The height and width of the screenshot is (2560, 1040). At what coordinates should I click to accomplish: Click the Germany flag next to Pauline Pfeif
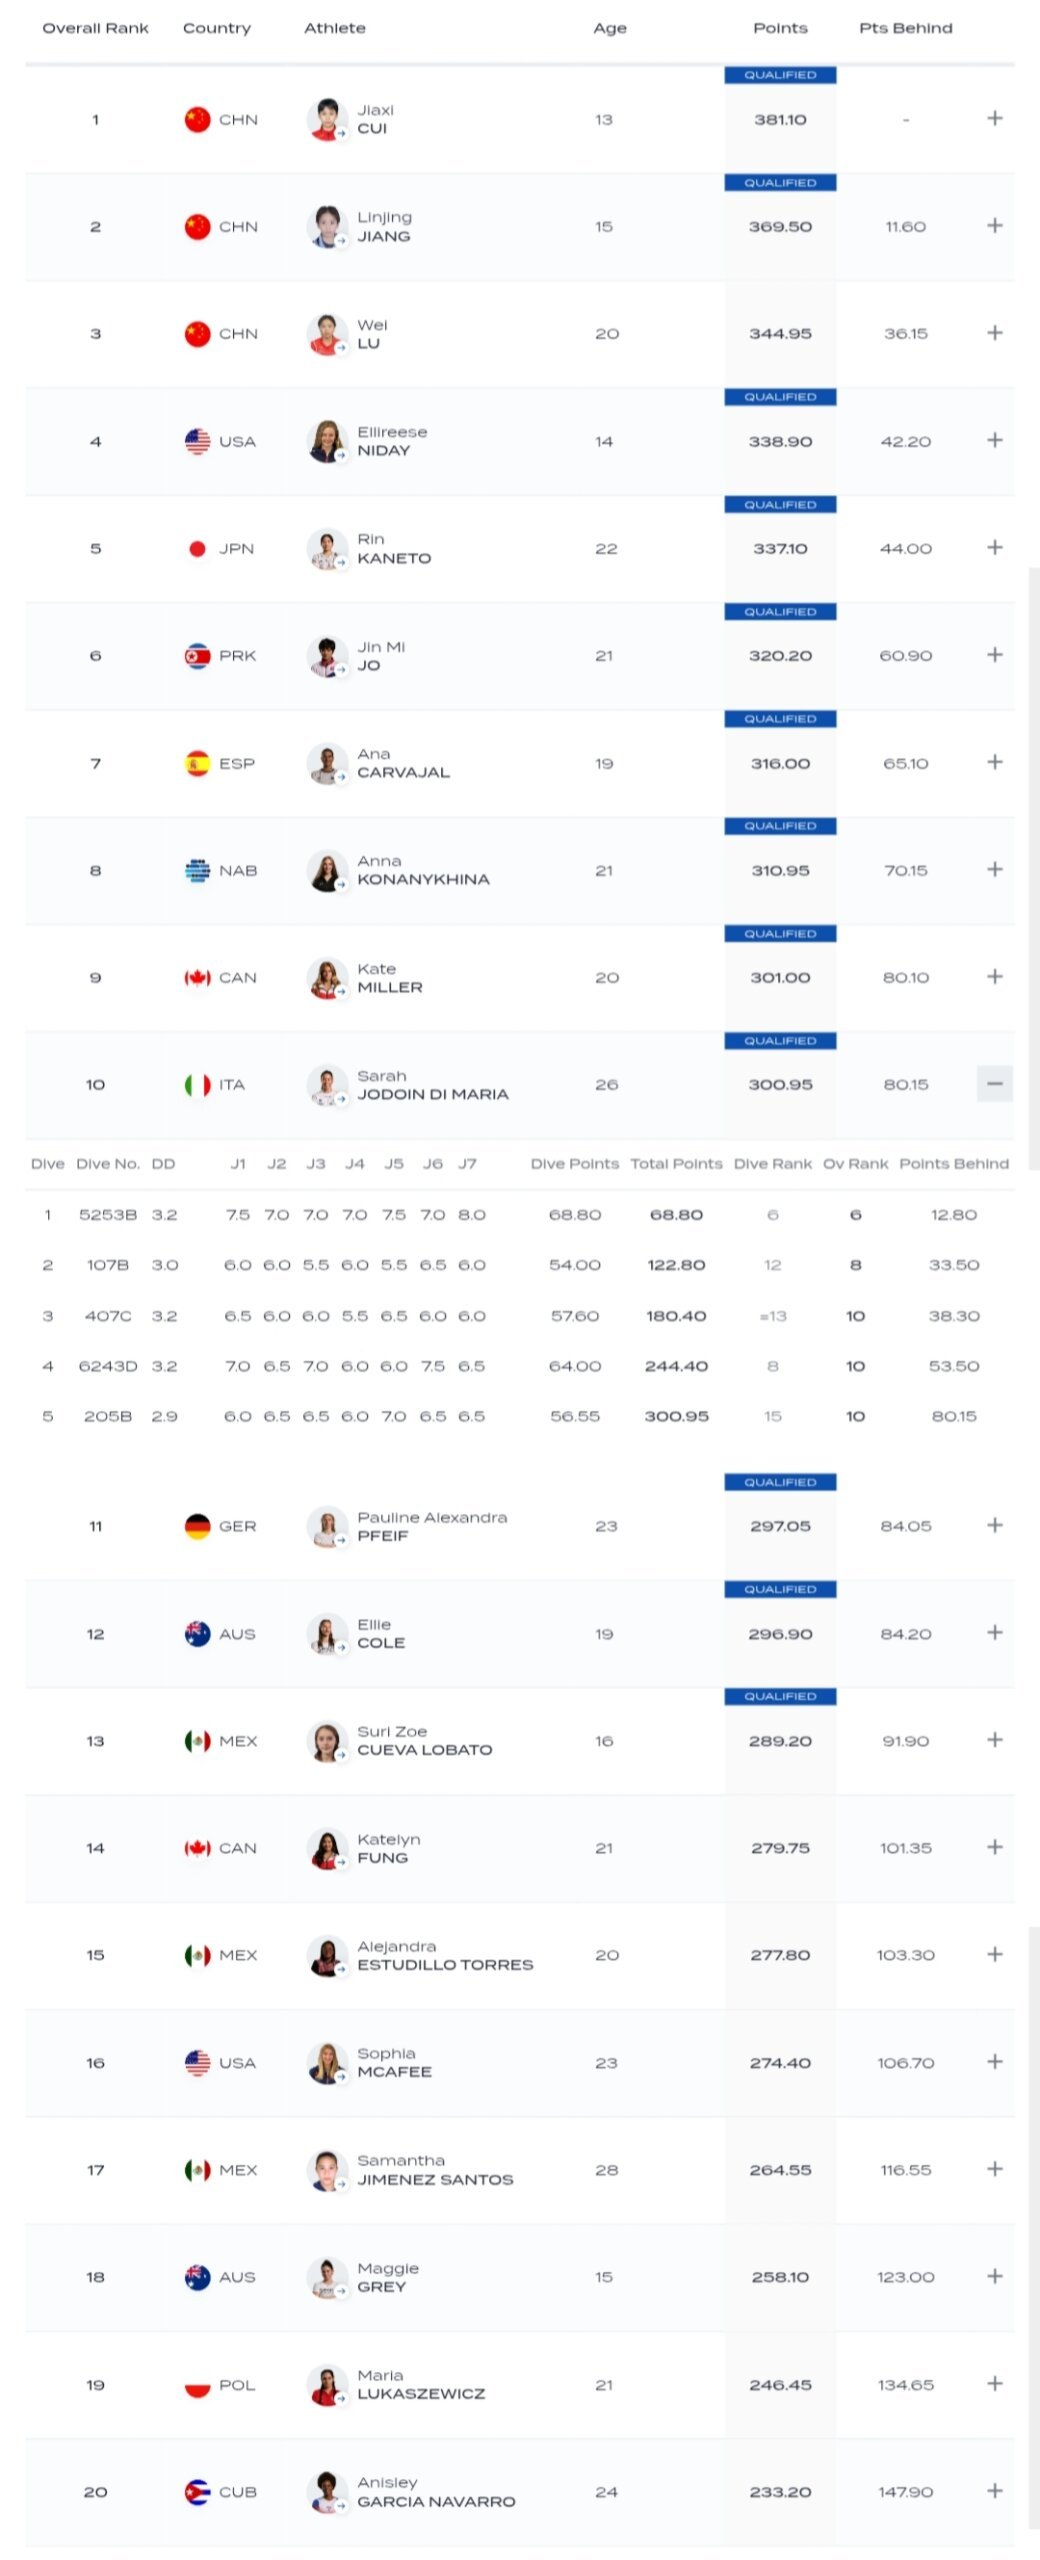(x=197, y=1526)
